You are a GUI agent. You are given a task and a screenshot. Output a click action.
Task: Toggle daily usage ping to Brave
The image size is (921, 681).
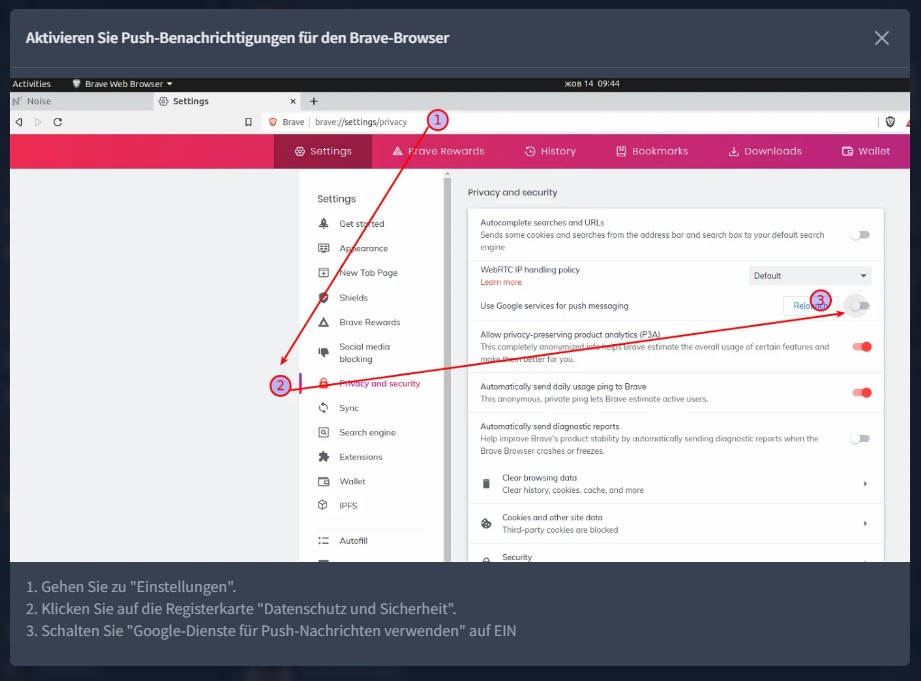[862, 393]
